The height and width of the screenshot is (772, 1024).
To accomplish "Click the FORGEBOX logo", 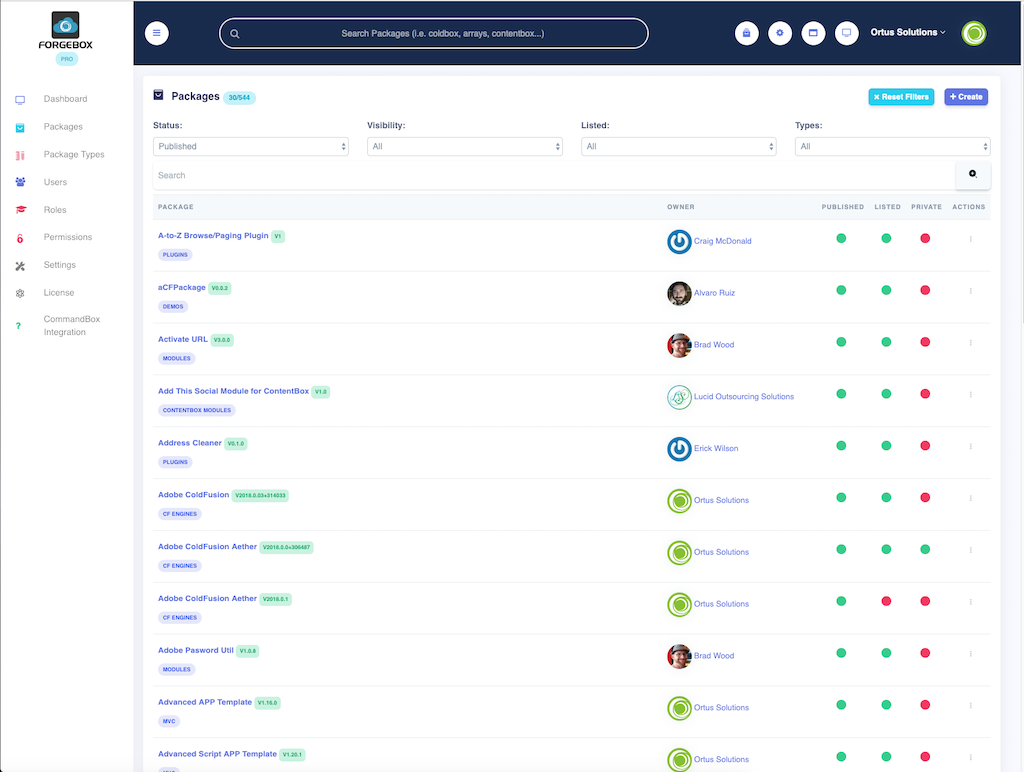I will pyautogui.click(x=66, y=32).
